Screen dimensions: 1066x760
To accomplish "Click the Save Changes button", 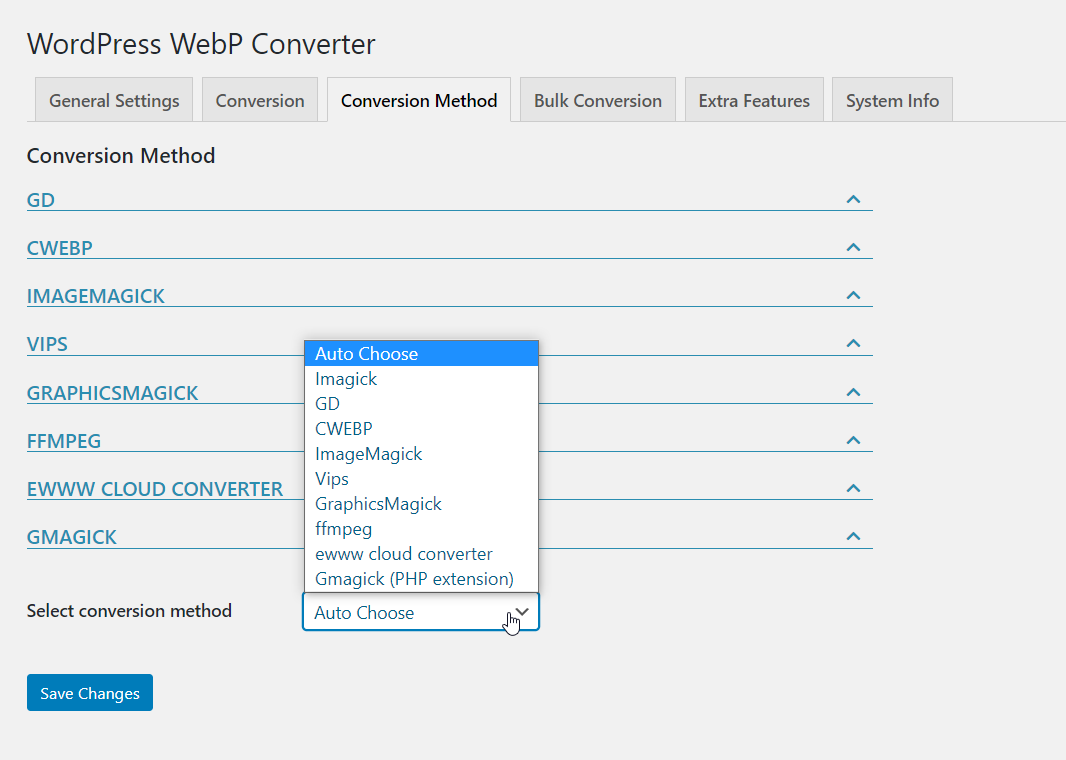I will pos(89,692).
